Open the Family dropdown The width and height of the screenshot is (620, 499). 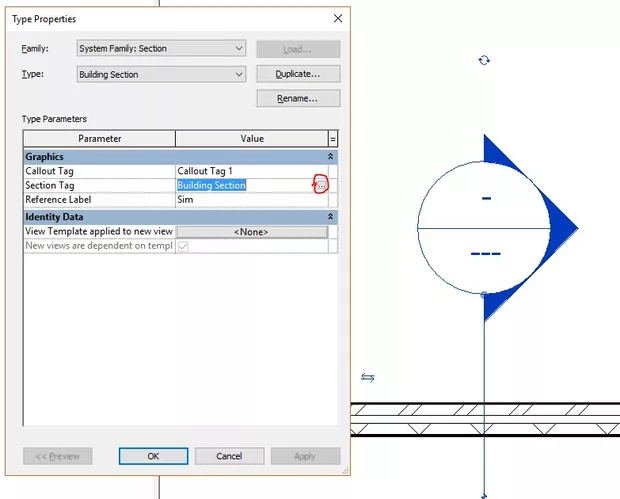(x=160, y=48)
